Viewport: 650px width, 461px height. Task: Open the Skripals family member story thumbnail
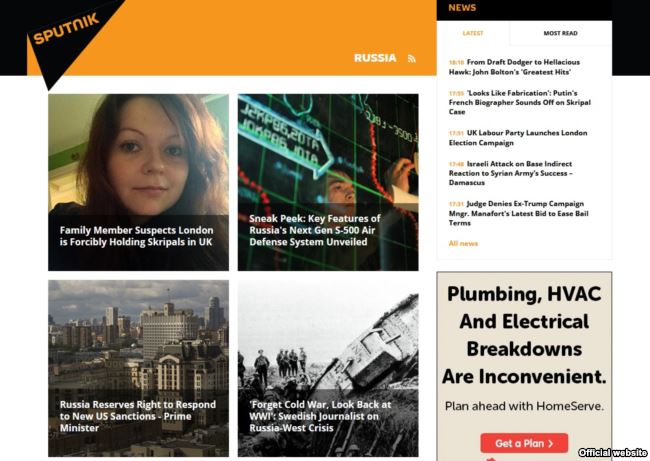point(138,182)
